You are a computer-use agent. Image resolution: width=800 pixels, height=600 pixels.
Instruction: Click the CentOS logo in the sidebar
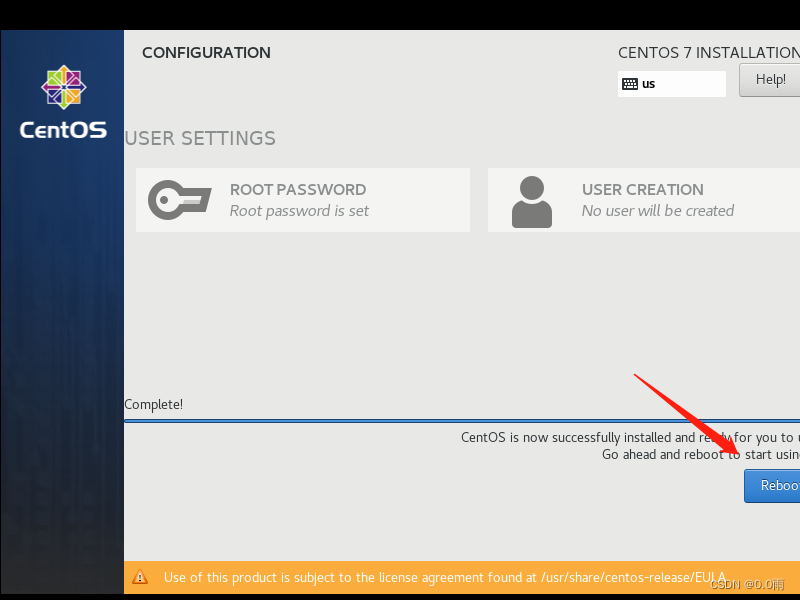63,102
